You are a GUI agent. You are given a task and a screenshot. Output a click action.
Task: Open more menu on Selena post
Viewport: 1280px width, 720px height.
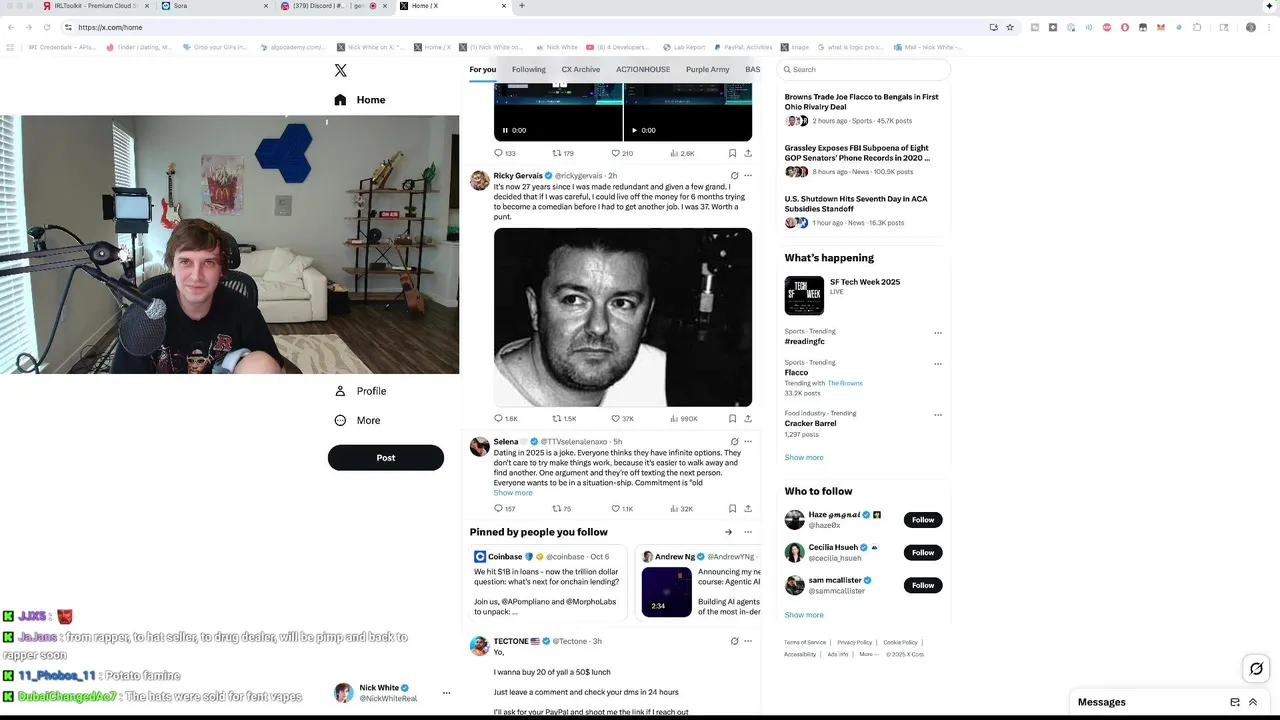[x=748, y=441]
